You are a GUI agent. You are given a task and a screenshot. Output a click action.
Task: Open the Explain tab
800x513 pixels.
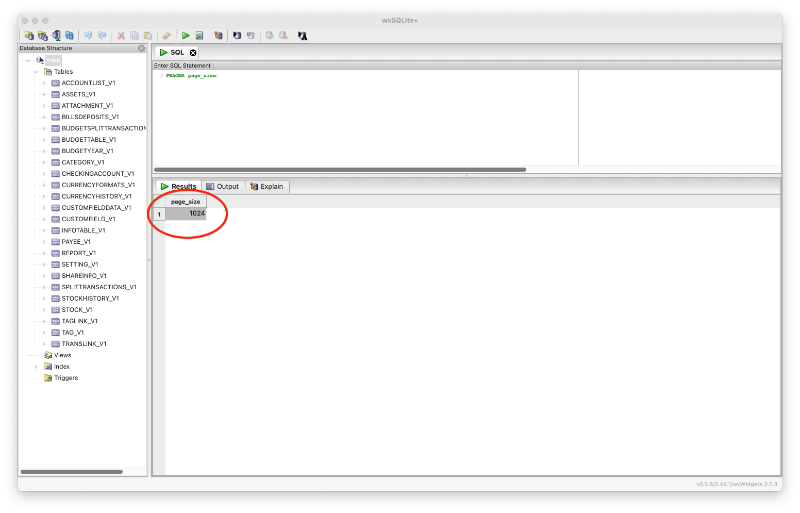[x=267, y=186]
